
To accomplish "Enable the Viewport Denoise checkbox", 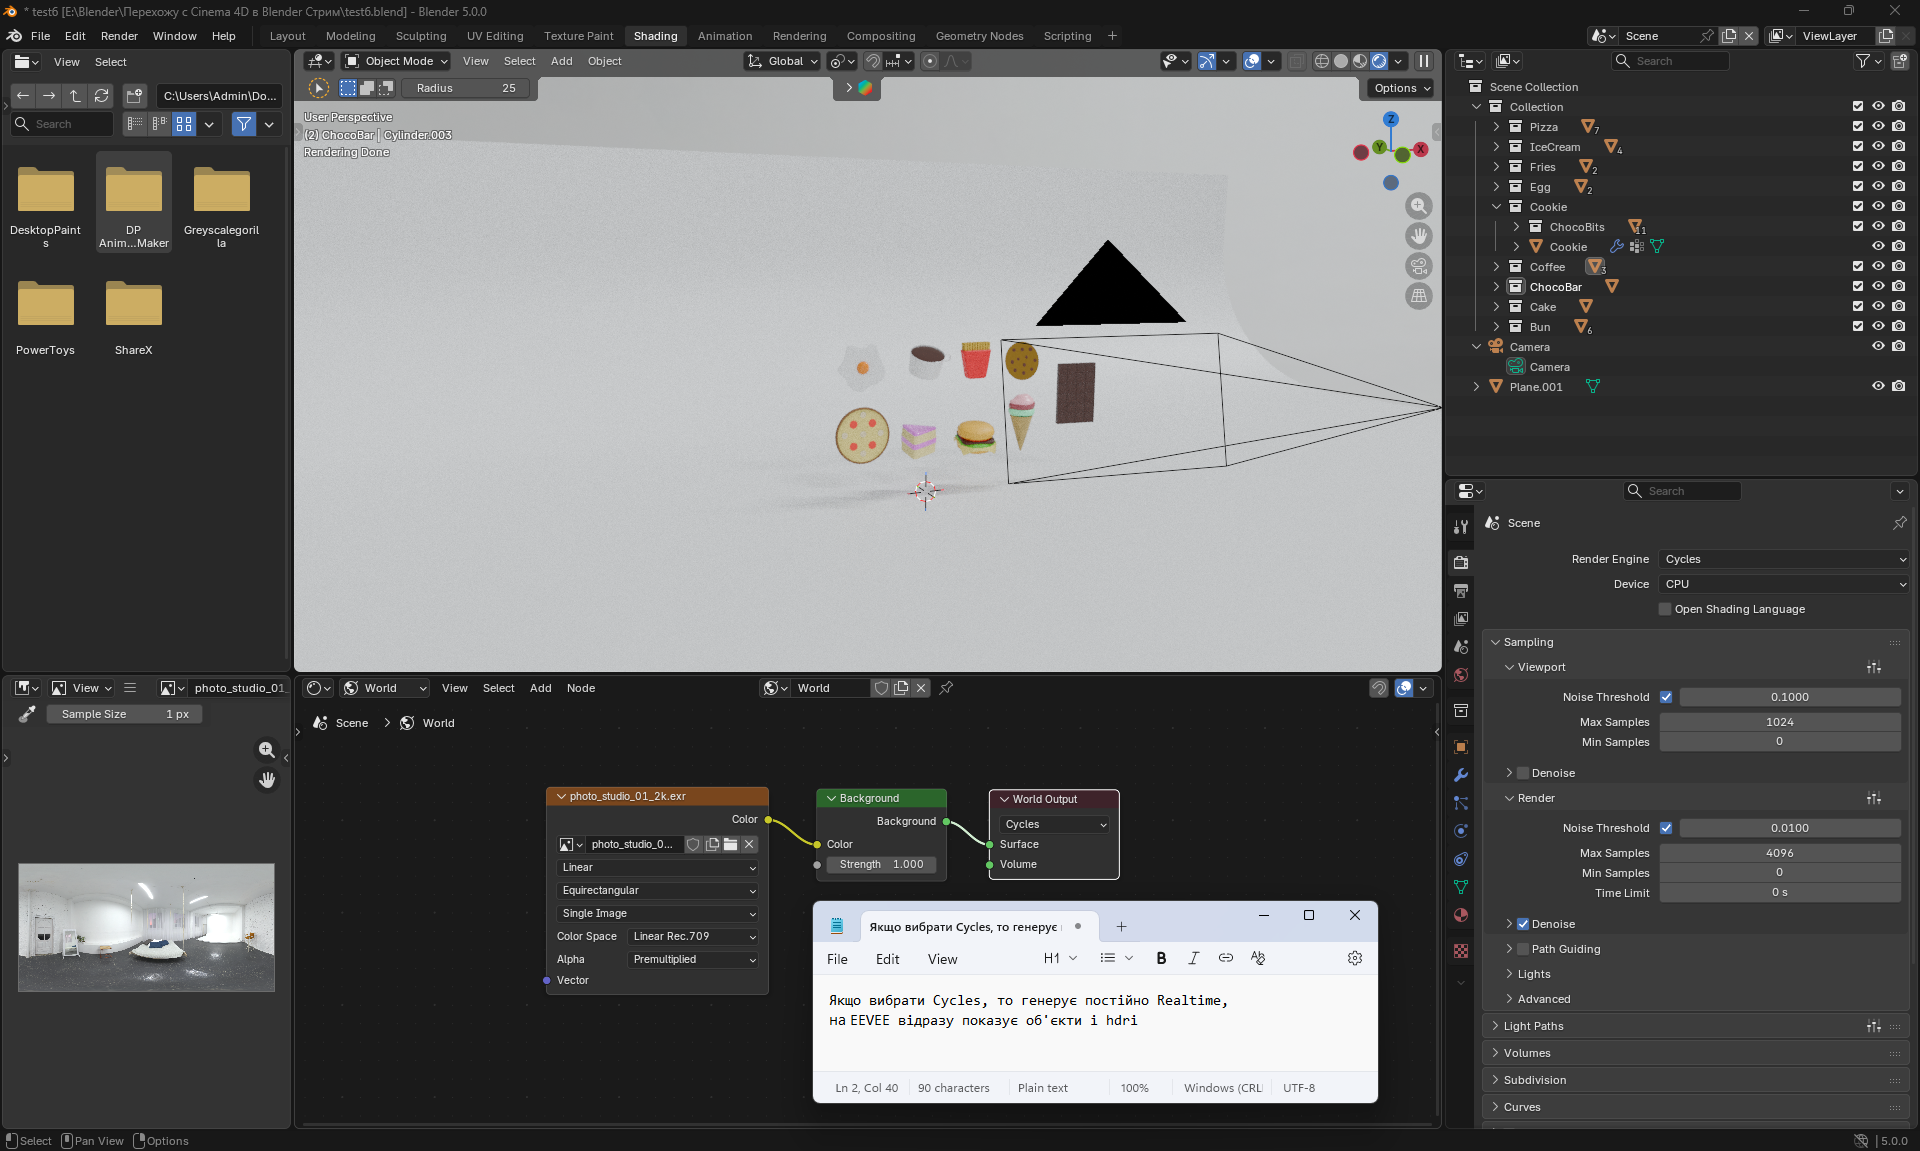I will point(1523,773).
